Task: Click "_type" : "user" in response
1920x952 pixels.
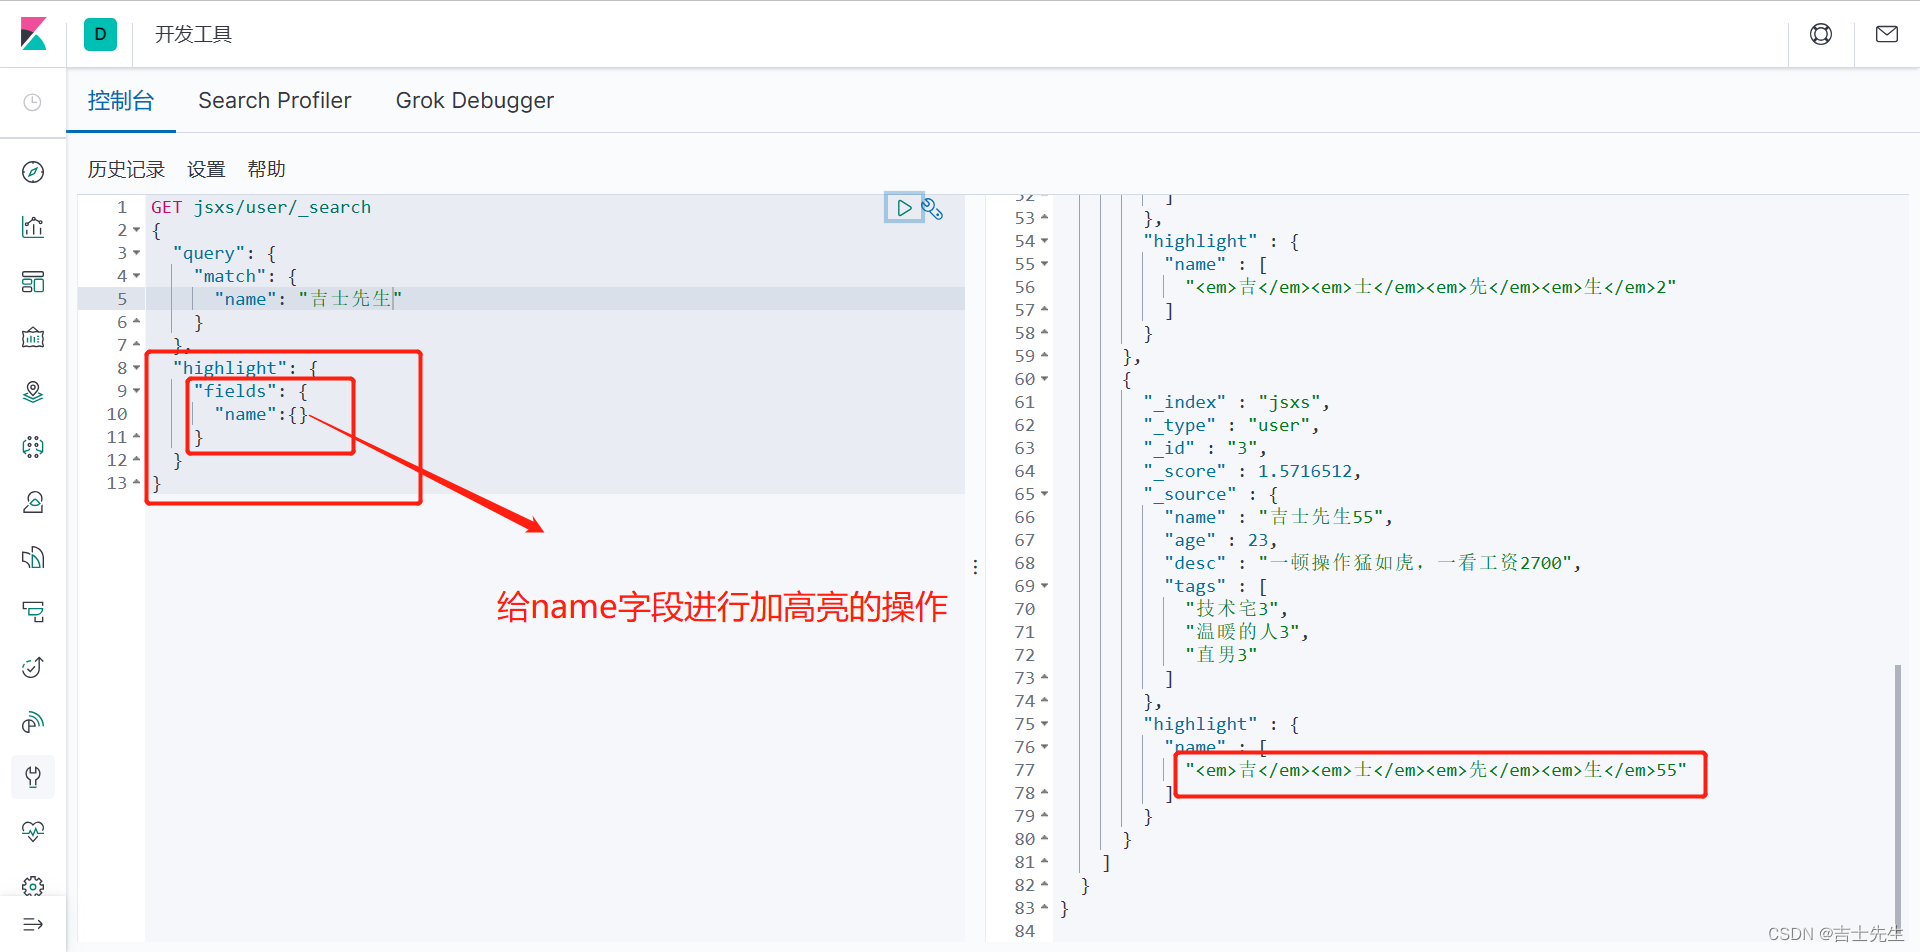Action: pos(1231,425)
